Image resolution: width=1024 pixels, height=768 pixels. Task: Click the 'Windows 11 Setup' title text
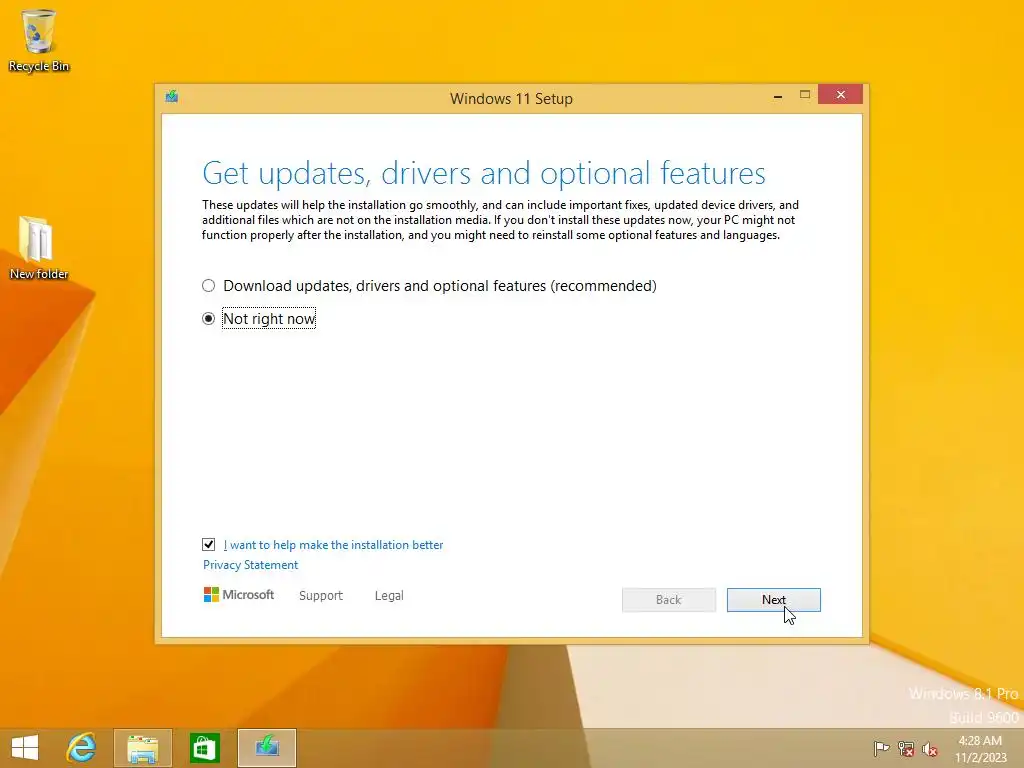click(x=511, y=99)
